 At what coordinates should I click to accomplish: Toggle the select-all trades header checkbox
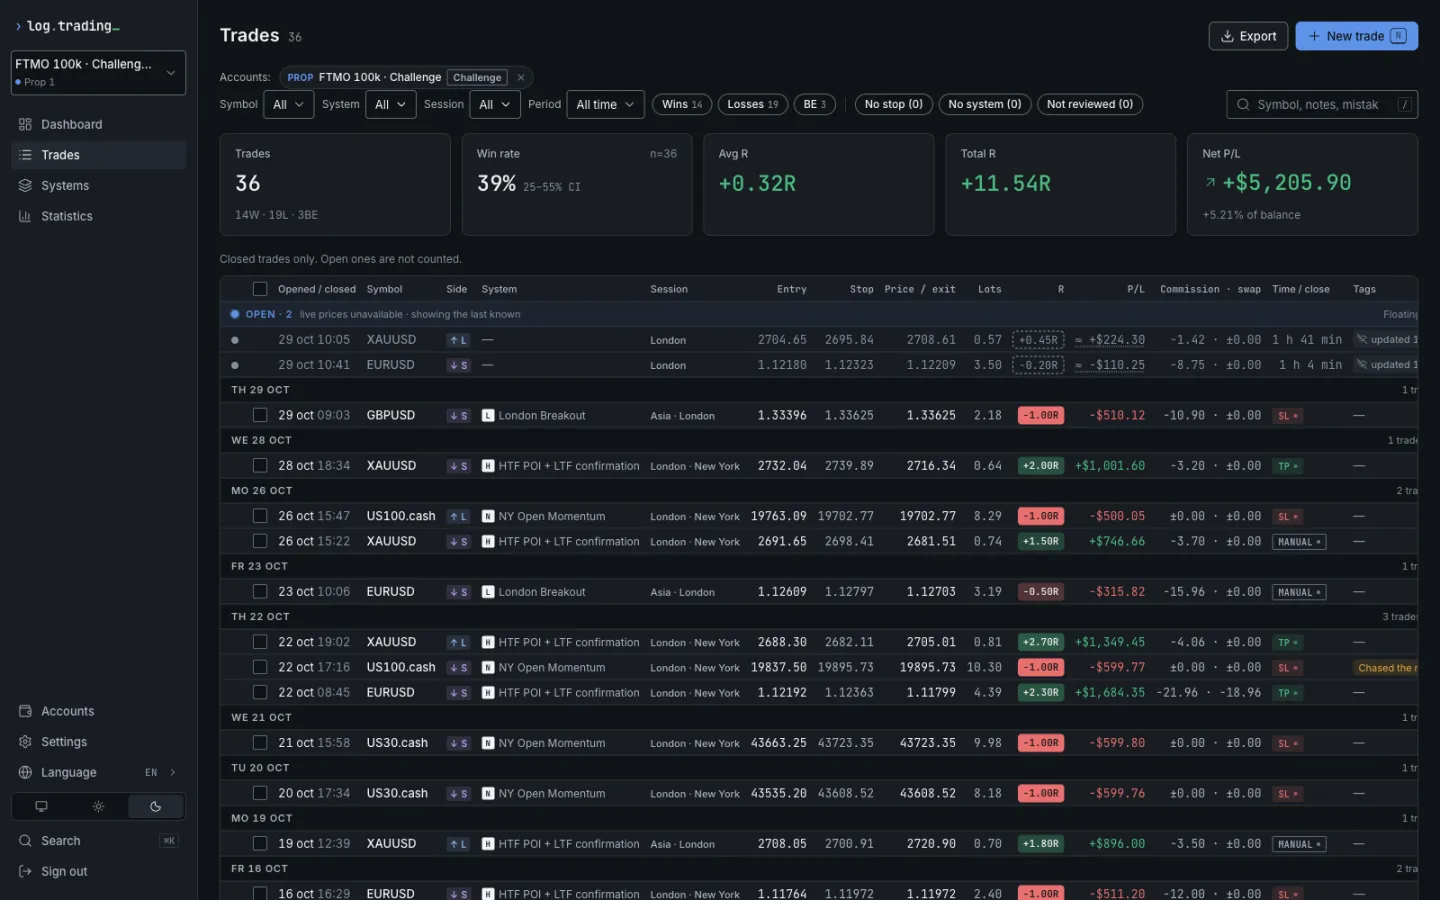(260, 289)
